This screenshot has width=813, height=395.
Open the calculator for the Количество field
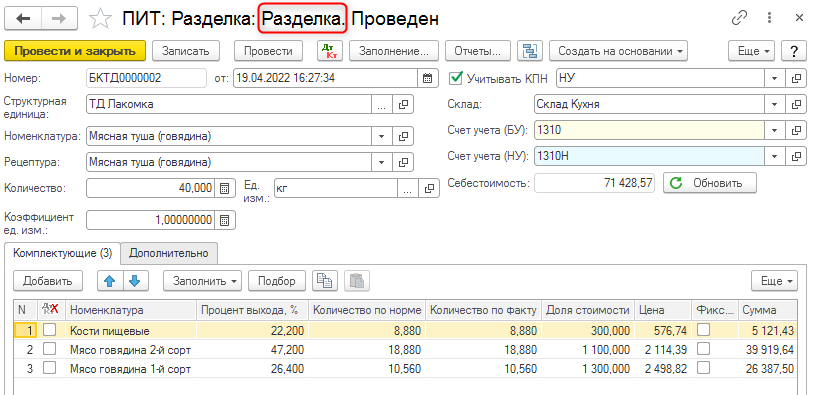pyautogui.click(x=225, y=188)
